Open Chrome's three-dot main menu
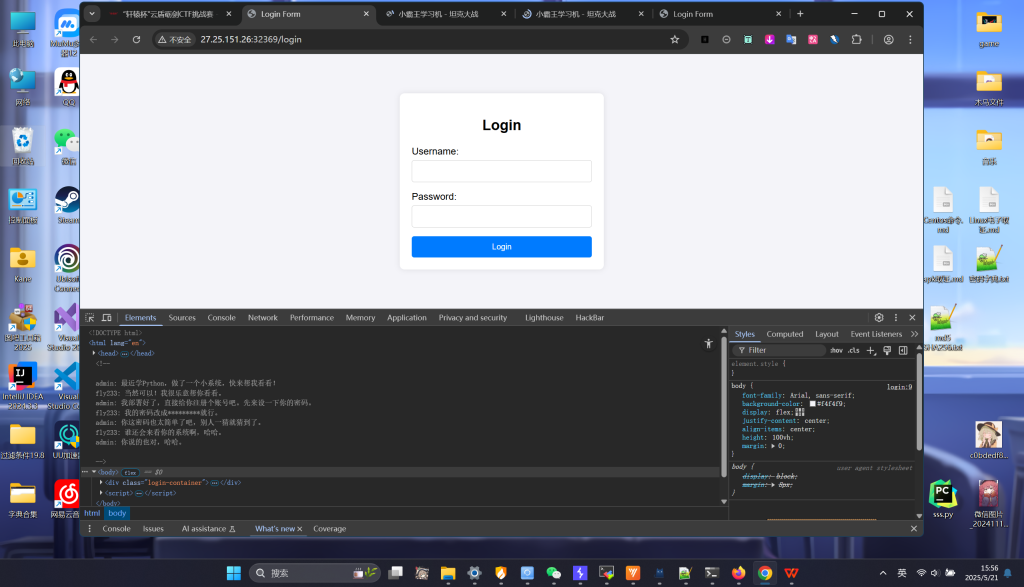 (910, 40)
